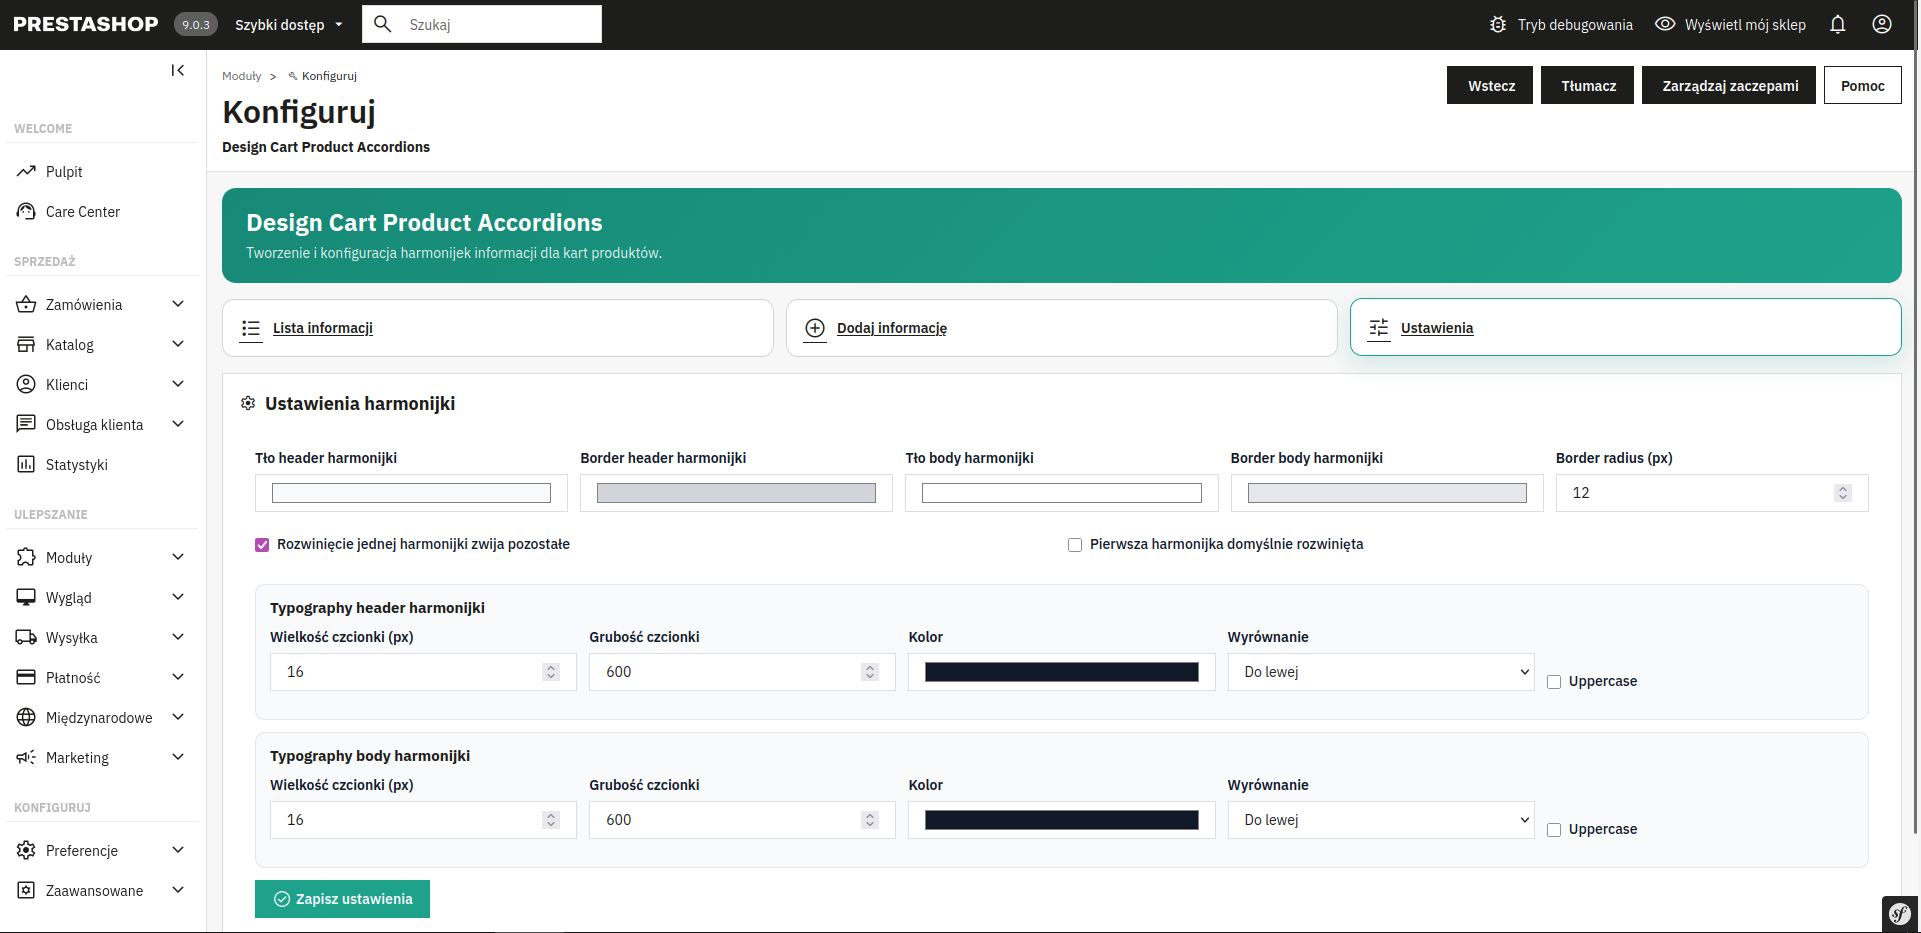Click body Wielkość czcionki spinner arrows
This screenshot has width=1921, height=933.
[551, 820]
